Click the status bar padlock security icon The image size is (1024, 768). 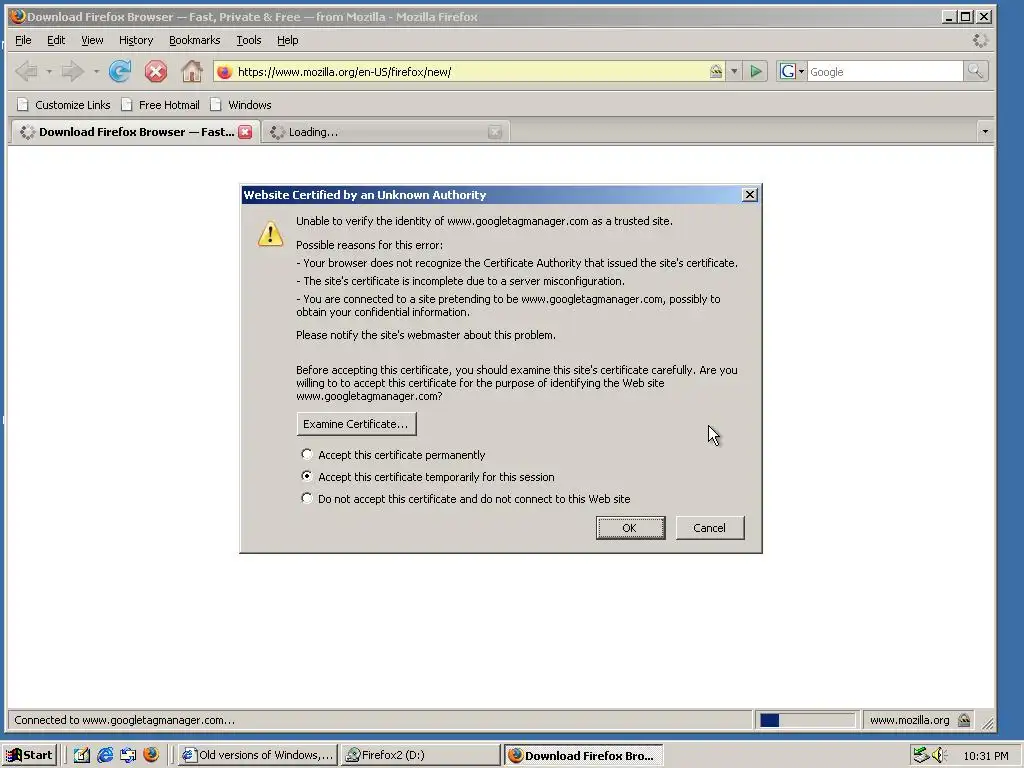(964, 720)
